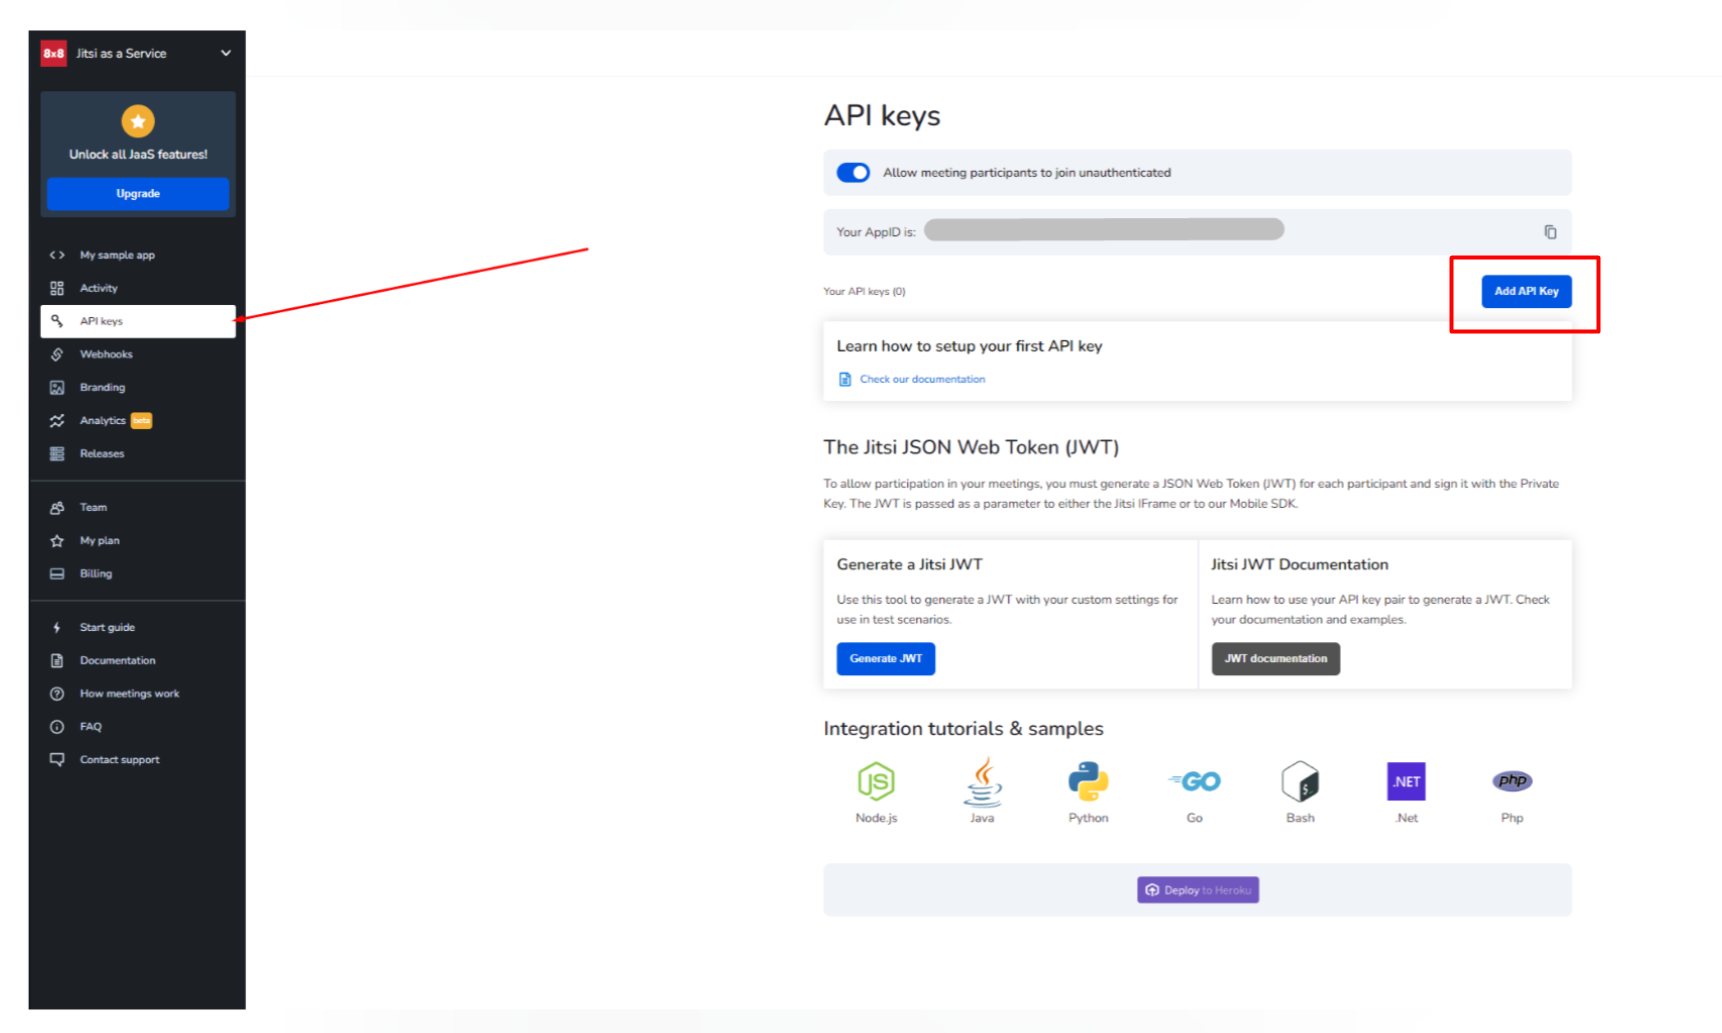
Task: Click the Generate JWT button
Action: 885,659
